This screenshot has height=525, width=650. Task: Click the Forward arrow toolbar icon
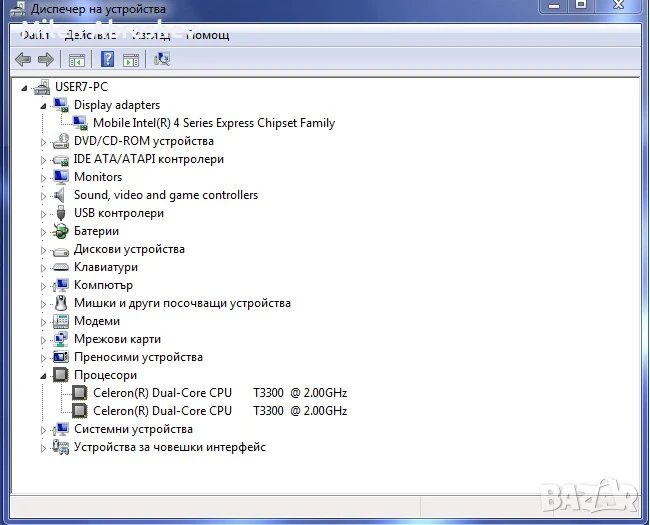(46, 60)
